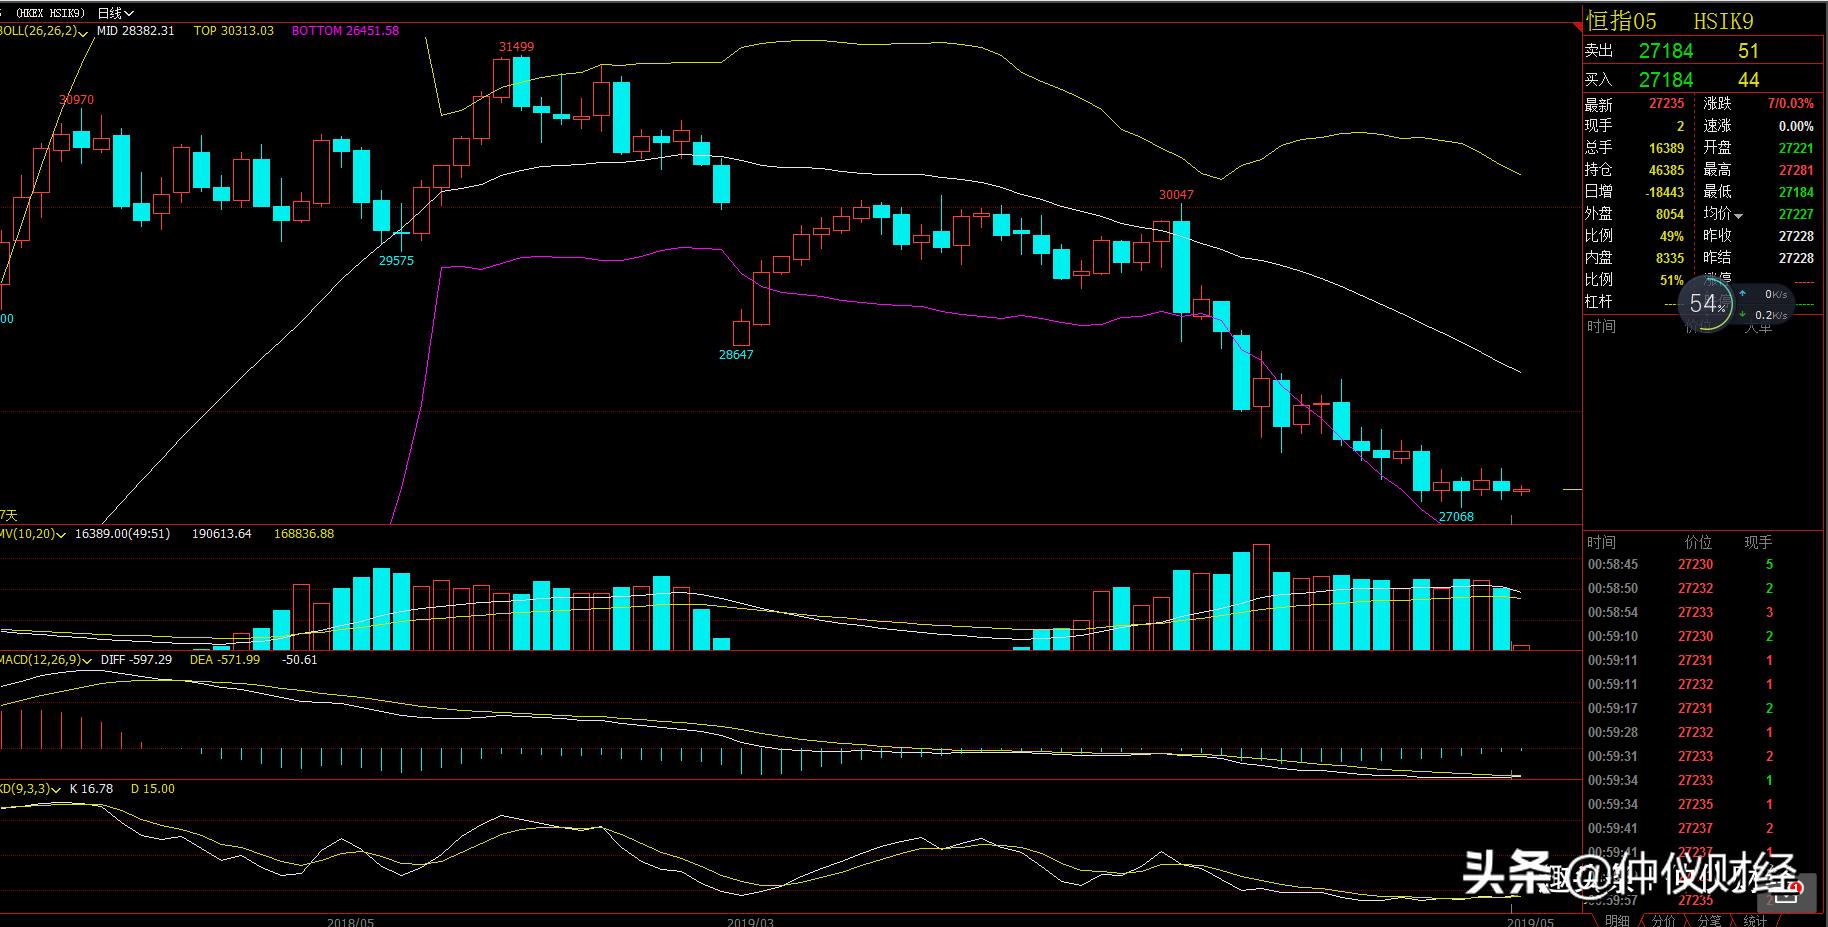The height and width of the screenshot is (927, 1828).
Task: Click the 价位 column header in tick list
Action: point(1698,543)
